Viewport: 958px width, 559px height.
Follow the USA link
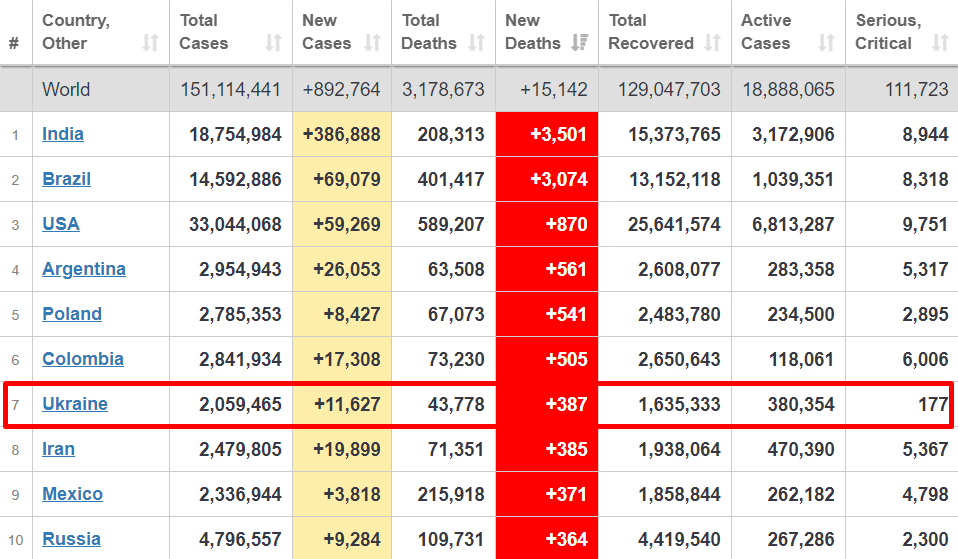click(60, 224)
